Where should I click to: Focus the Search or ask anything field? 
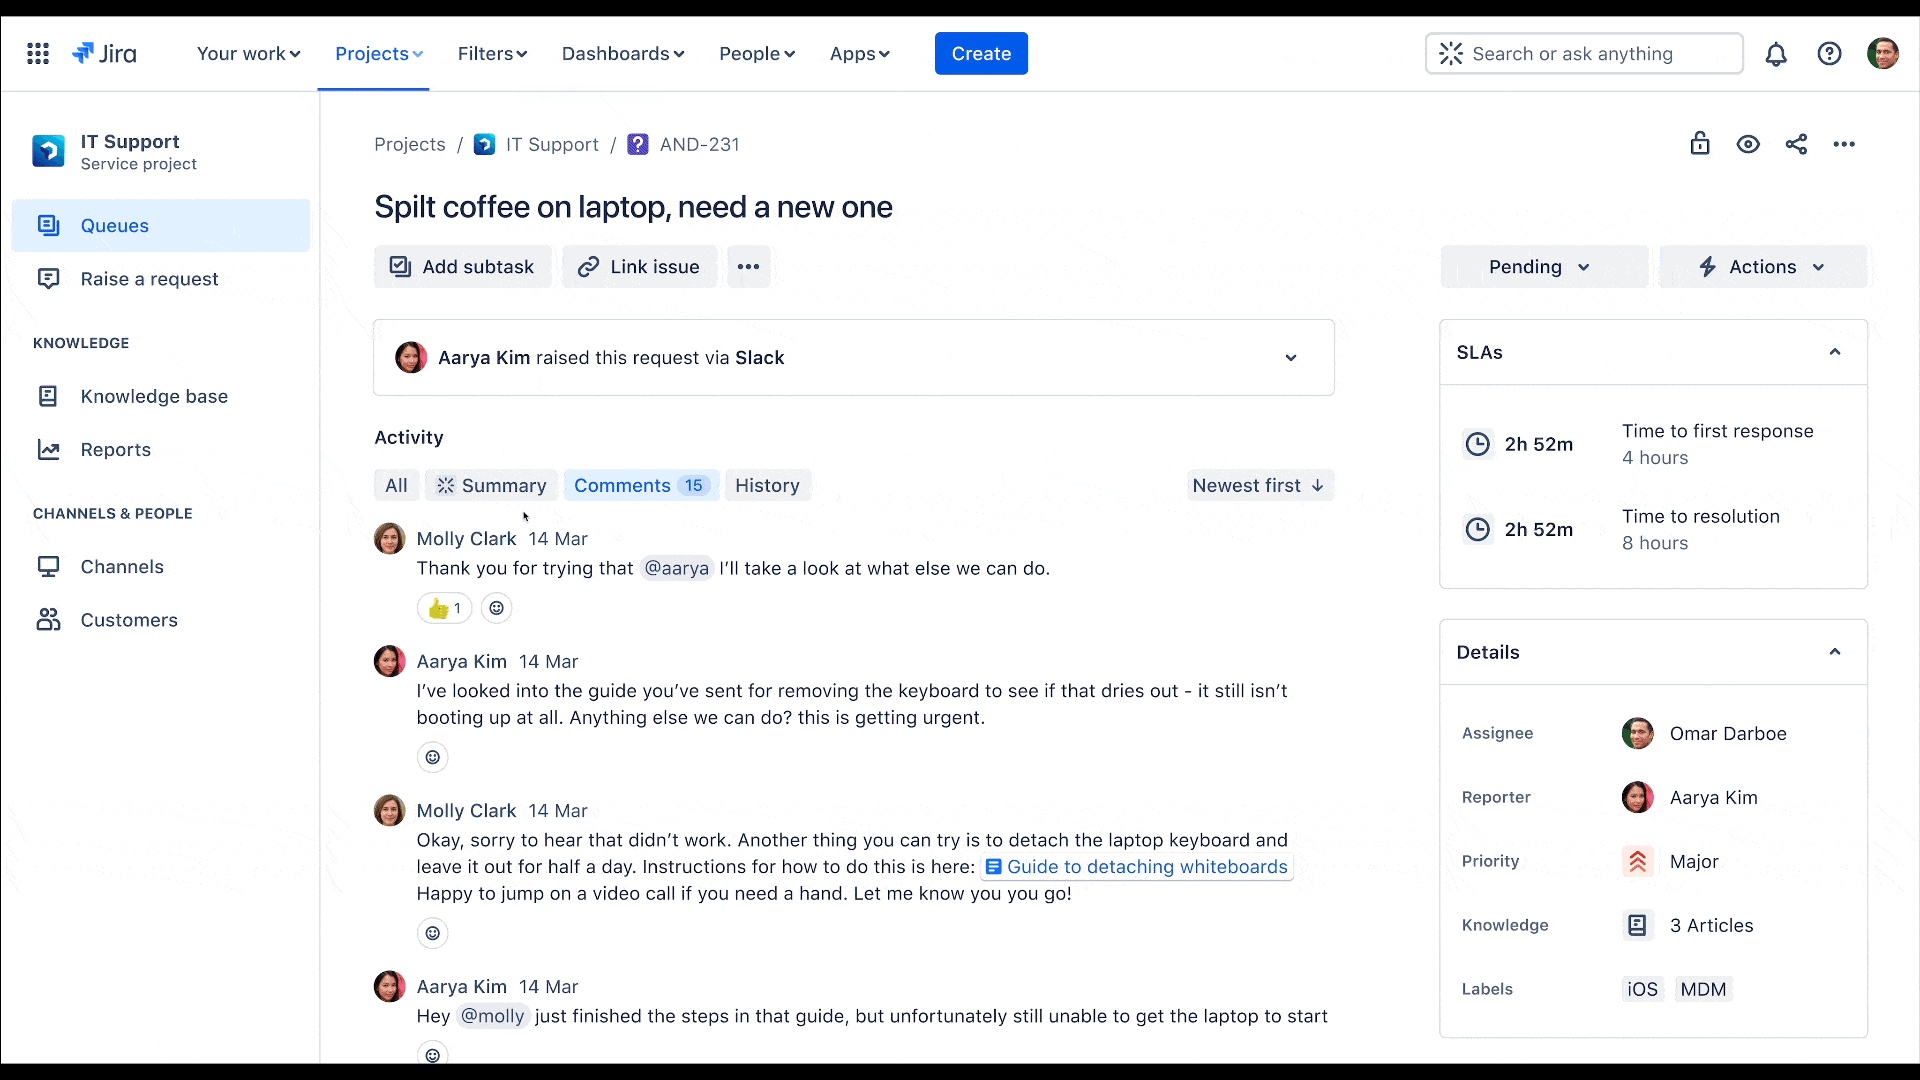pos(1584,54)
